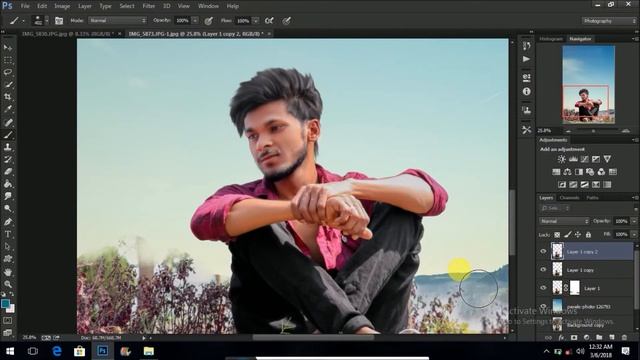Open the Flow slider arrow
Image resolution: width=640 pixels, height=360 pixels.
click(256, 20)
